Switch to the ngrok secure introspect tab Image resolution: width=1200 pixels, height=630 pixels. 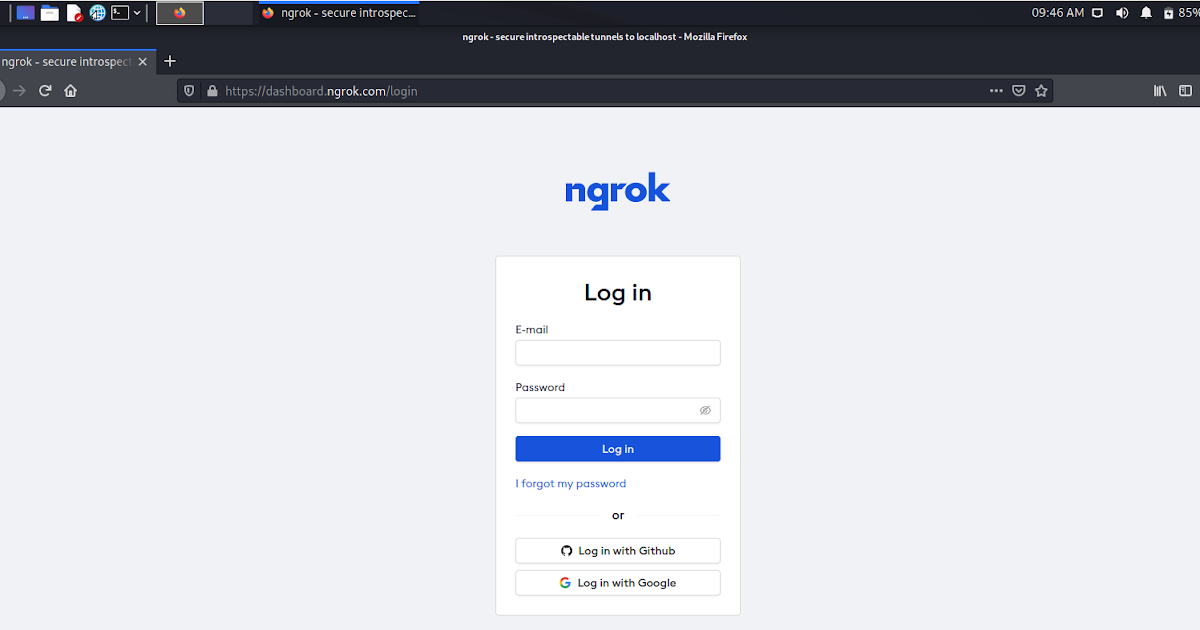coord(70,61)
